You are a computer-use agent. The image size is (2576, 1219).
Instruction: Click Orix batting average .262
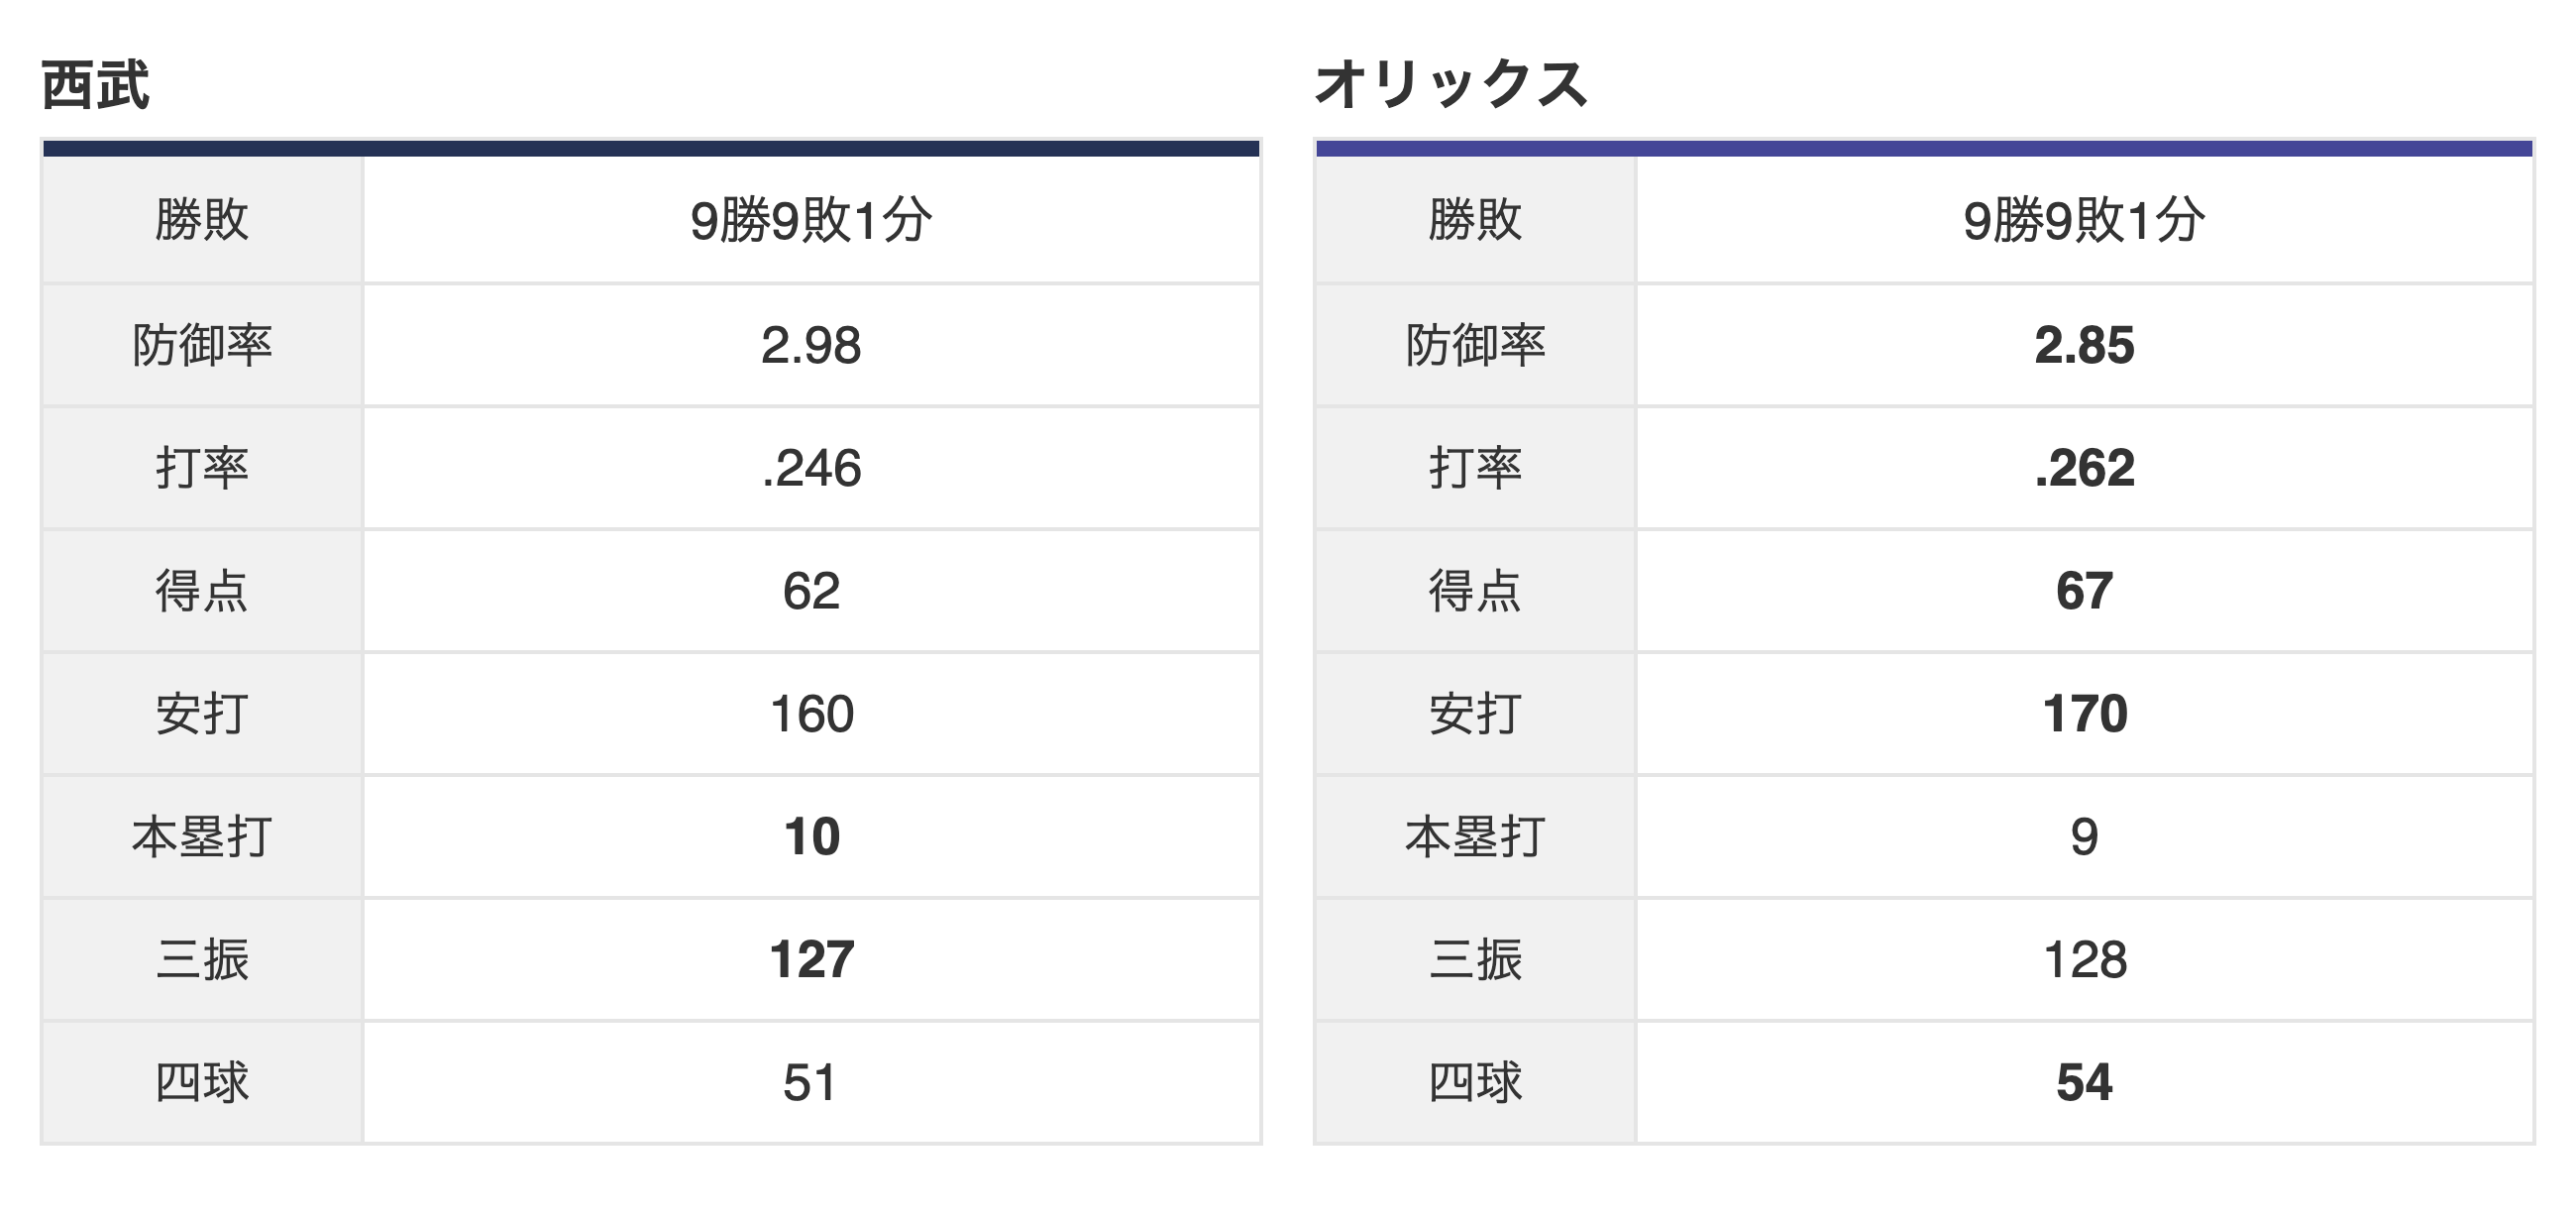point(2084,468)
